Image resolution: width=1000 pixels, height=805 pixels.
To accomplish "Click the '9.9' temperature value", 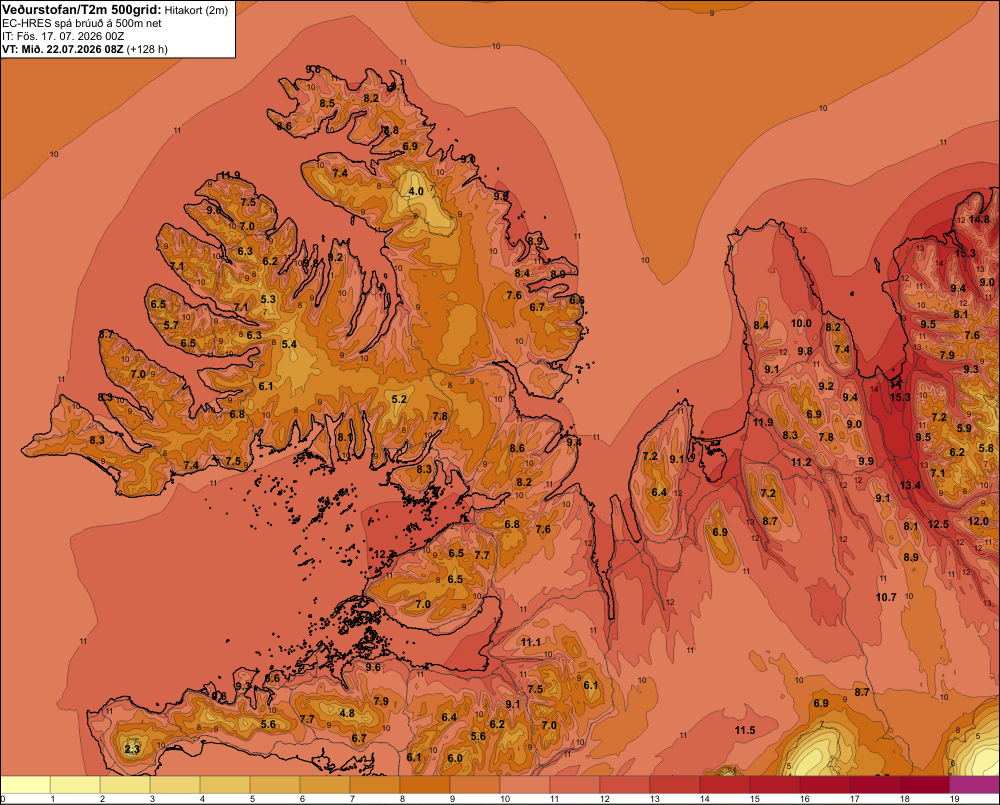I will pyautogui.click(x=865, y=461).
